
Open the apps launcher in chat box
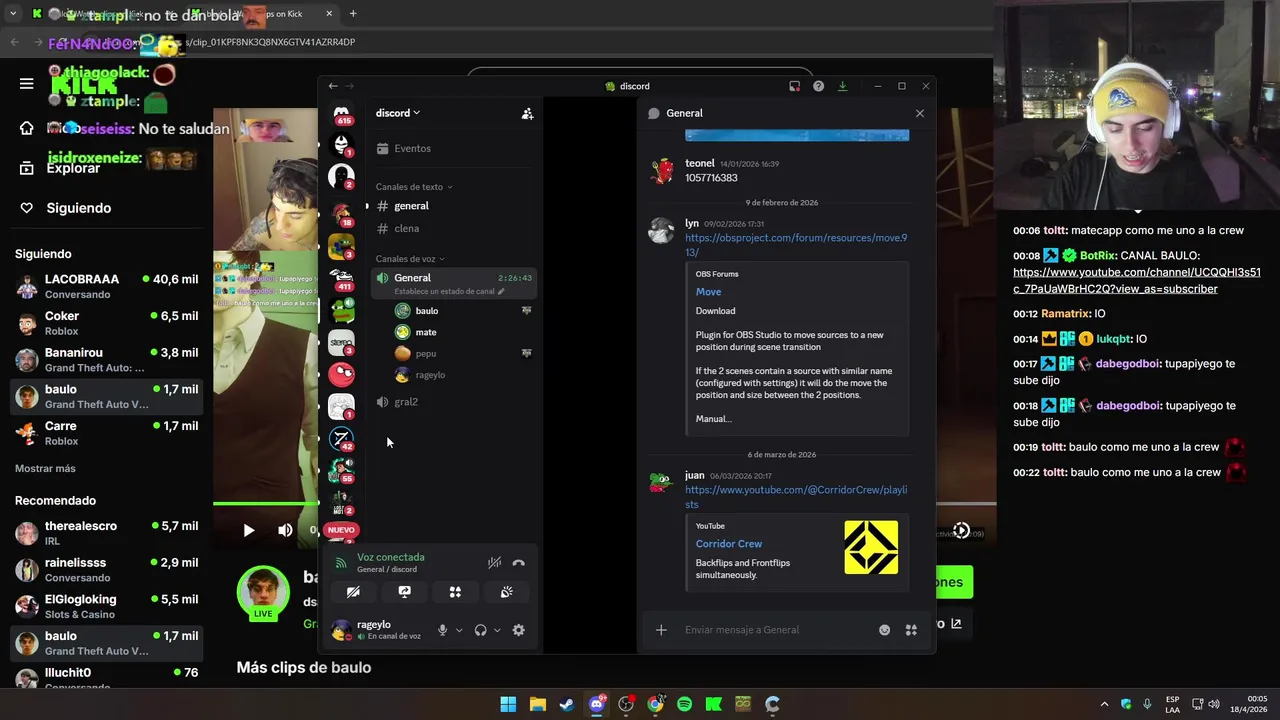911,630
